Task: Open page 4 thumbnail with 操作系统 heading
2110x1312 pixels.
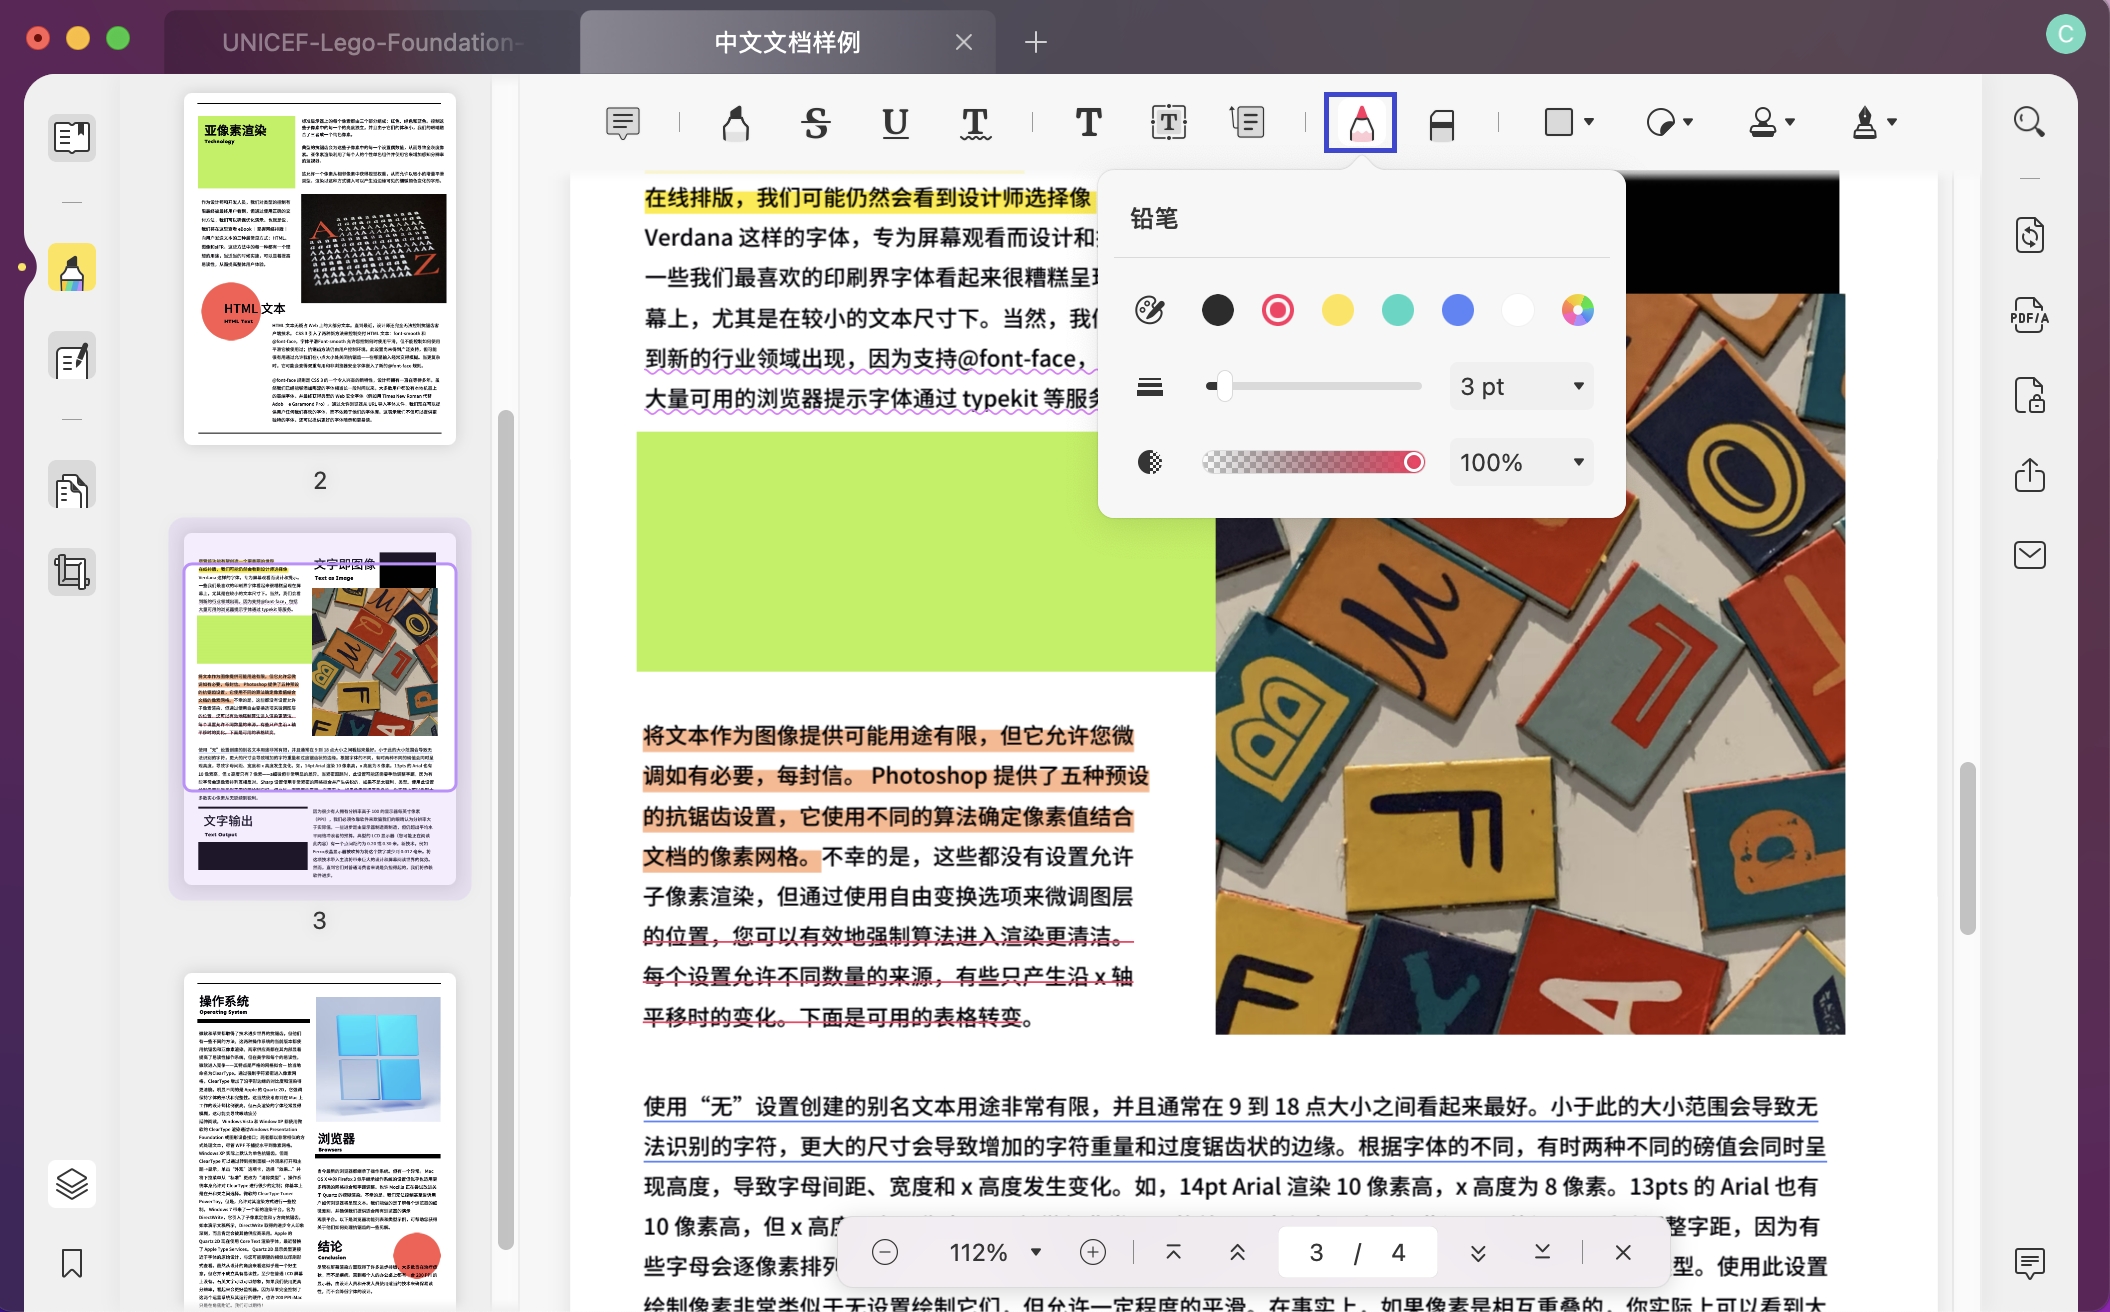Action: point(320,1142)
